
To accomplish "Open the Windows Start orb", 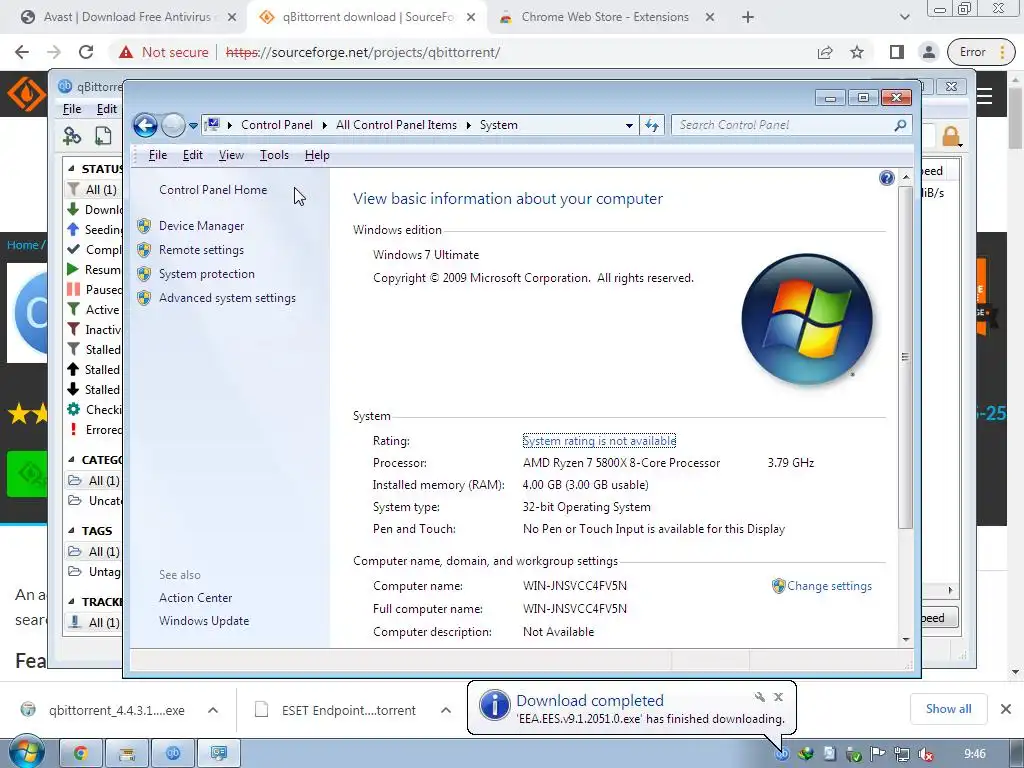I will 26,753.
